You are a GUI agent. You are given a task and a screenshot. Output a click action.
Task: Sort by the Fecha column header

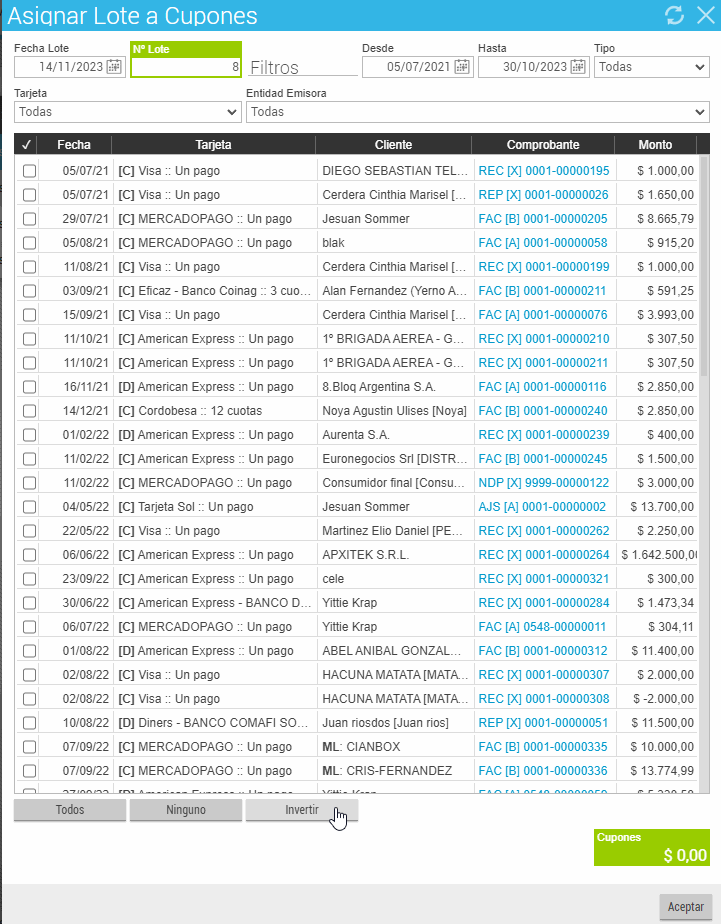coord(74,144)
